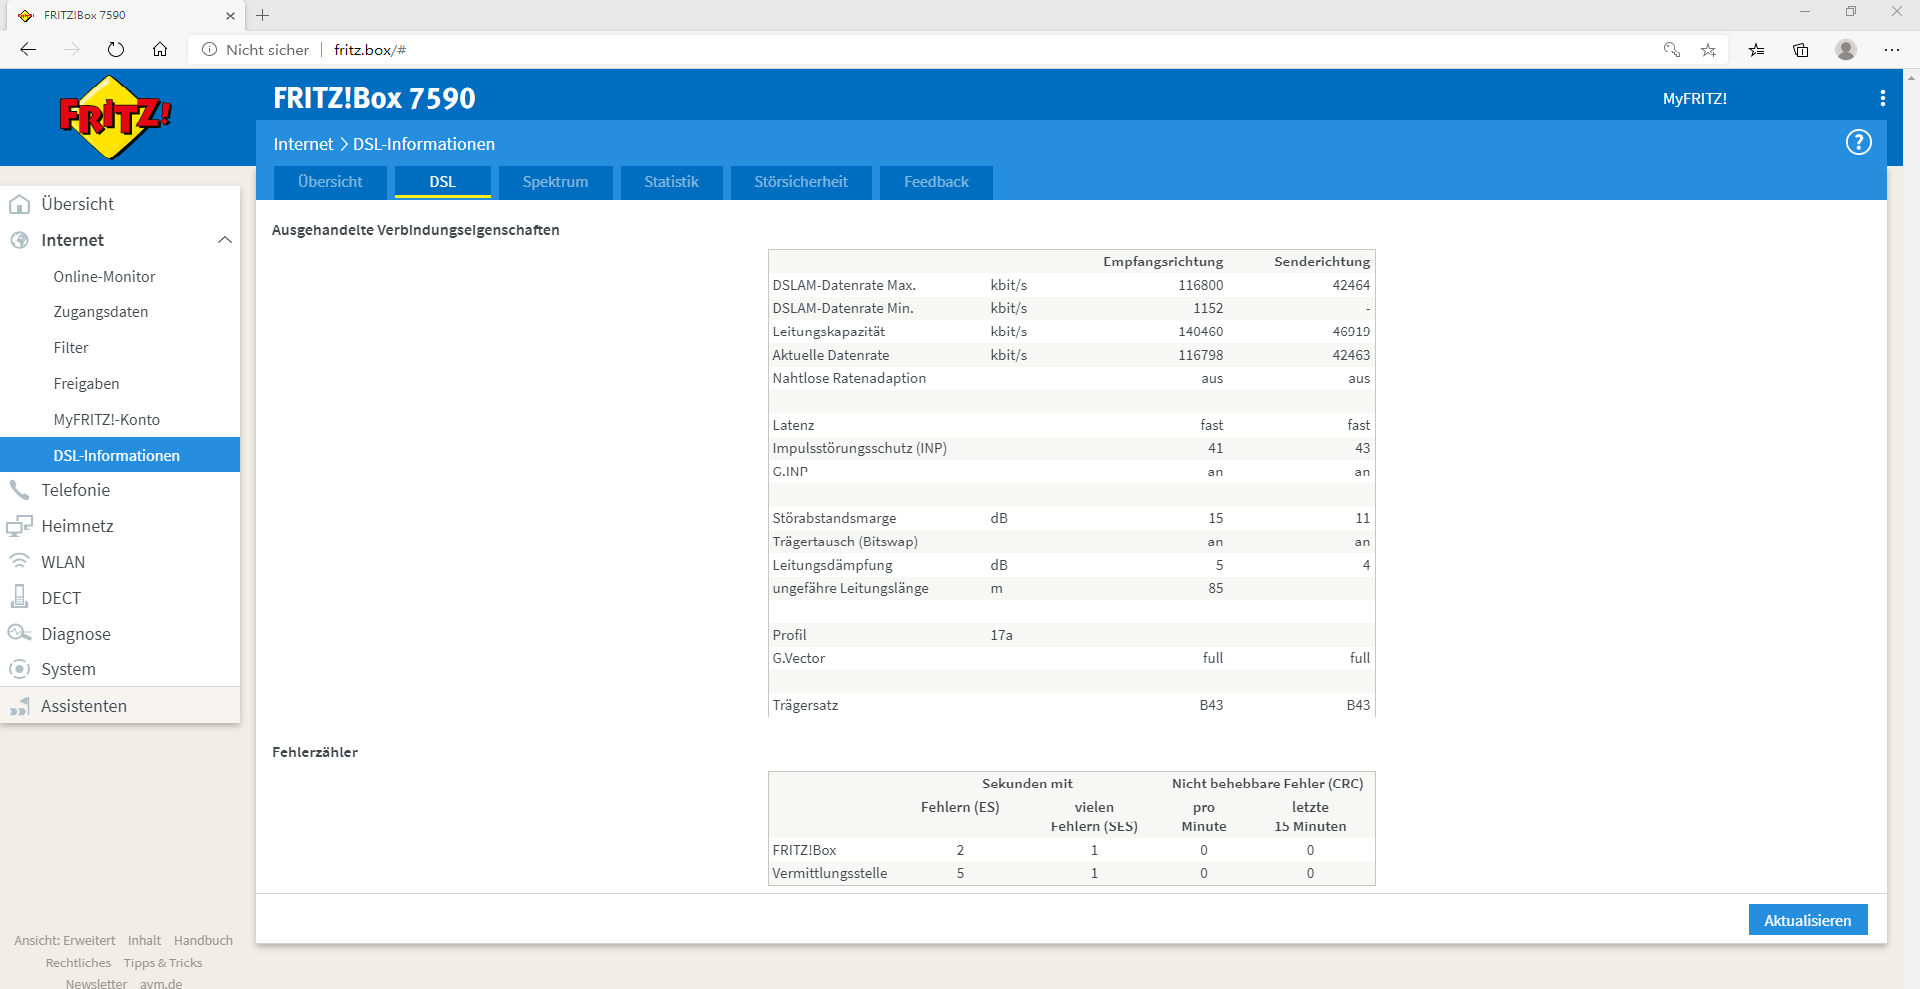1920x989 pixels.
Task: Click the DECT handset icon
Action: (19, 597)
